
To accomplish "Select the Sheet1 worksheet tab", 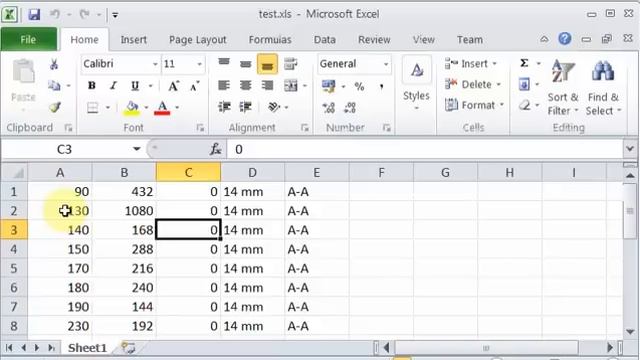I will click(x=87, y=348).
